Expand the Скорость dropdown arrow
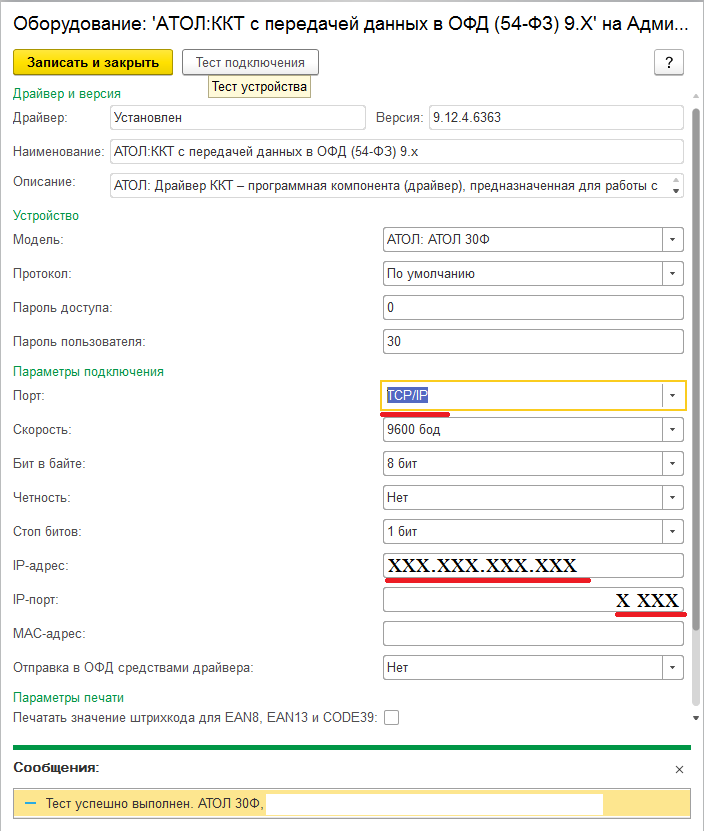Screen dimensions: 704x831 pyautogui.click(x=672, y=429)
